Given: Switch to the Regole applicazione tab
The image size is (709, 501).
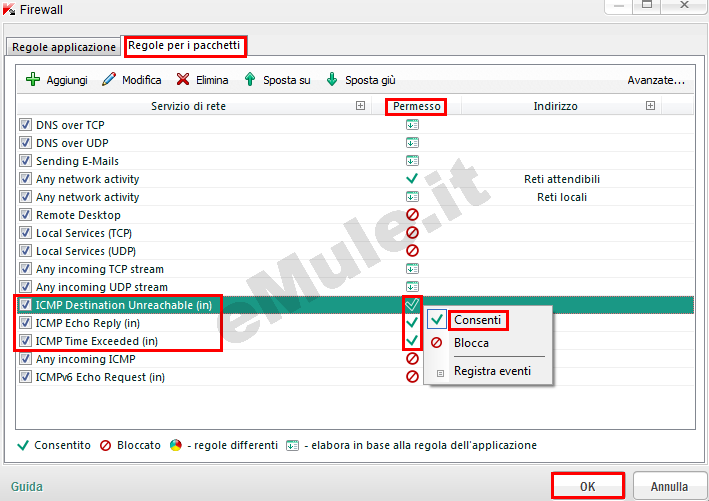Looking at the screenshot, I should 63,47.
